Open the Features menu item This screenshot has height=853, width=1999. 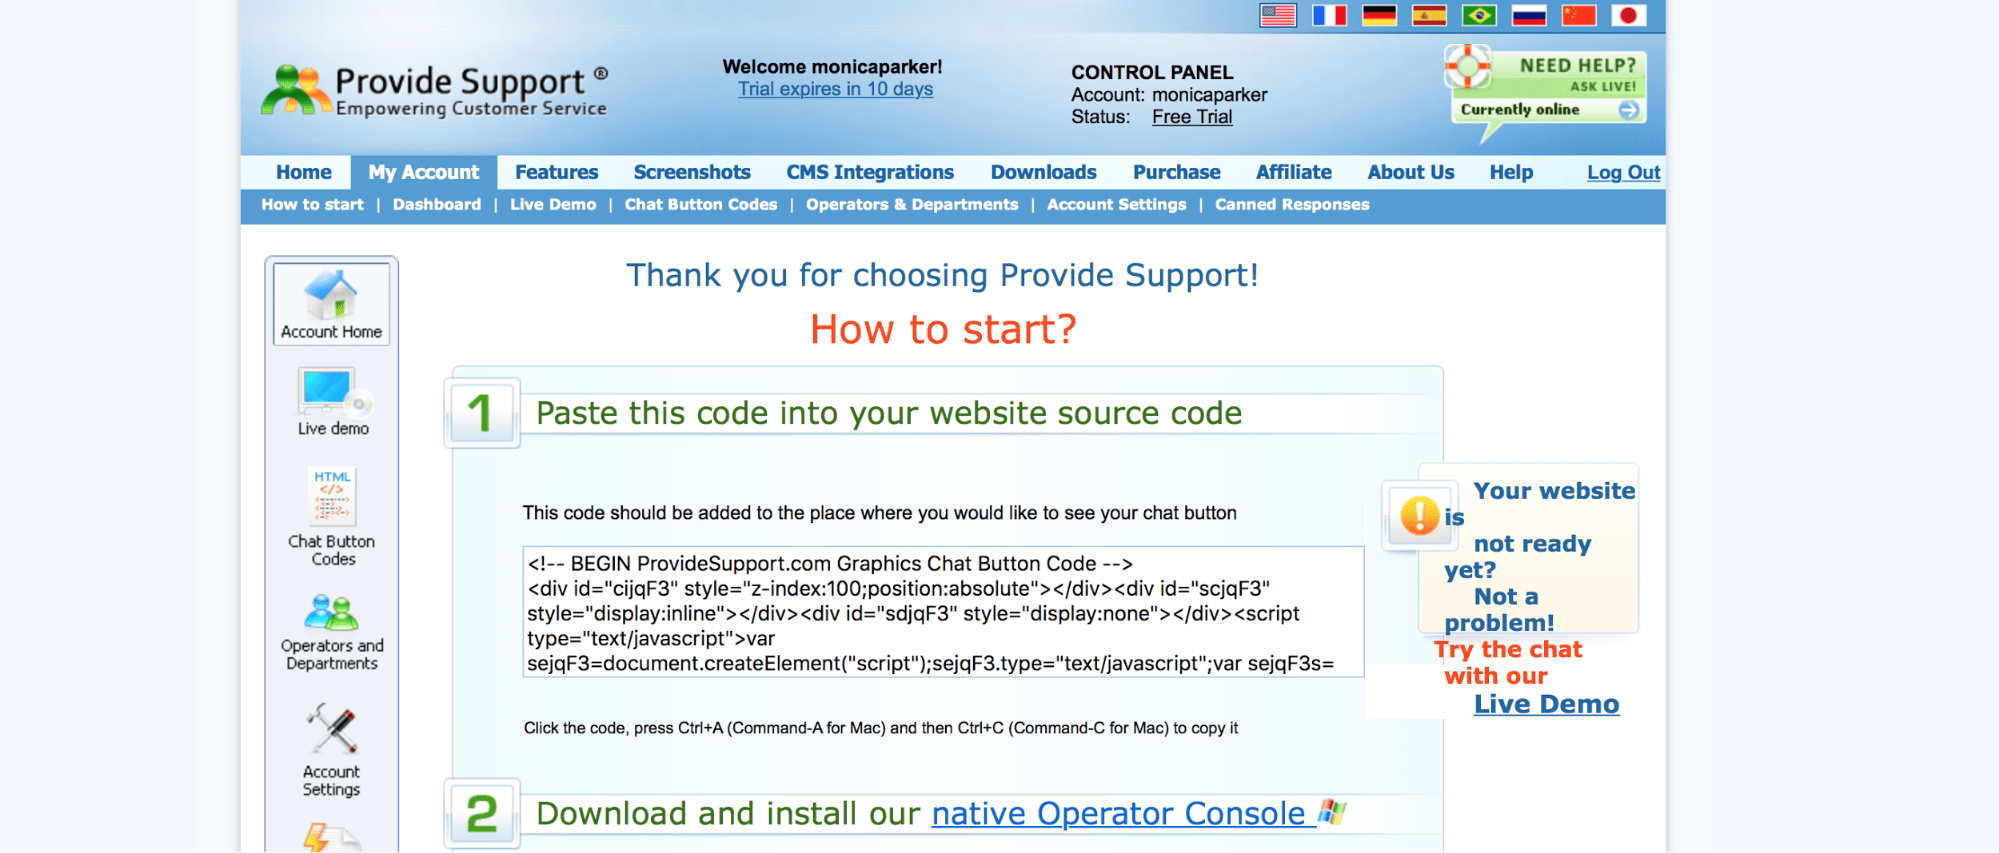pyautogui.click(x=557, y=172)
